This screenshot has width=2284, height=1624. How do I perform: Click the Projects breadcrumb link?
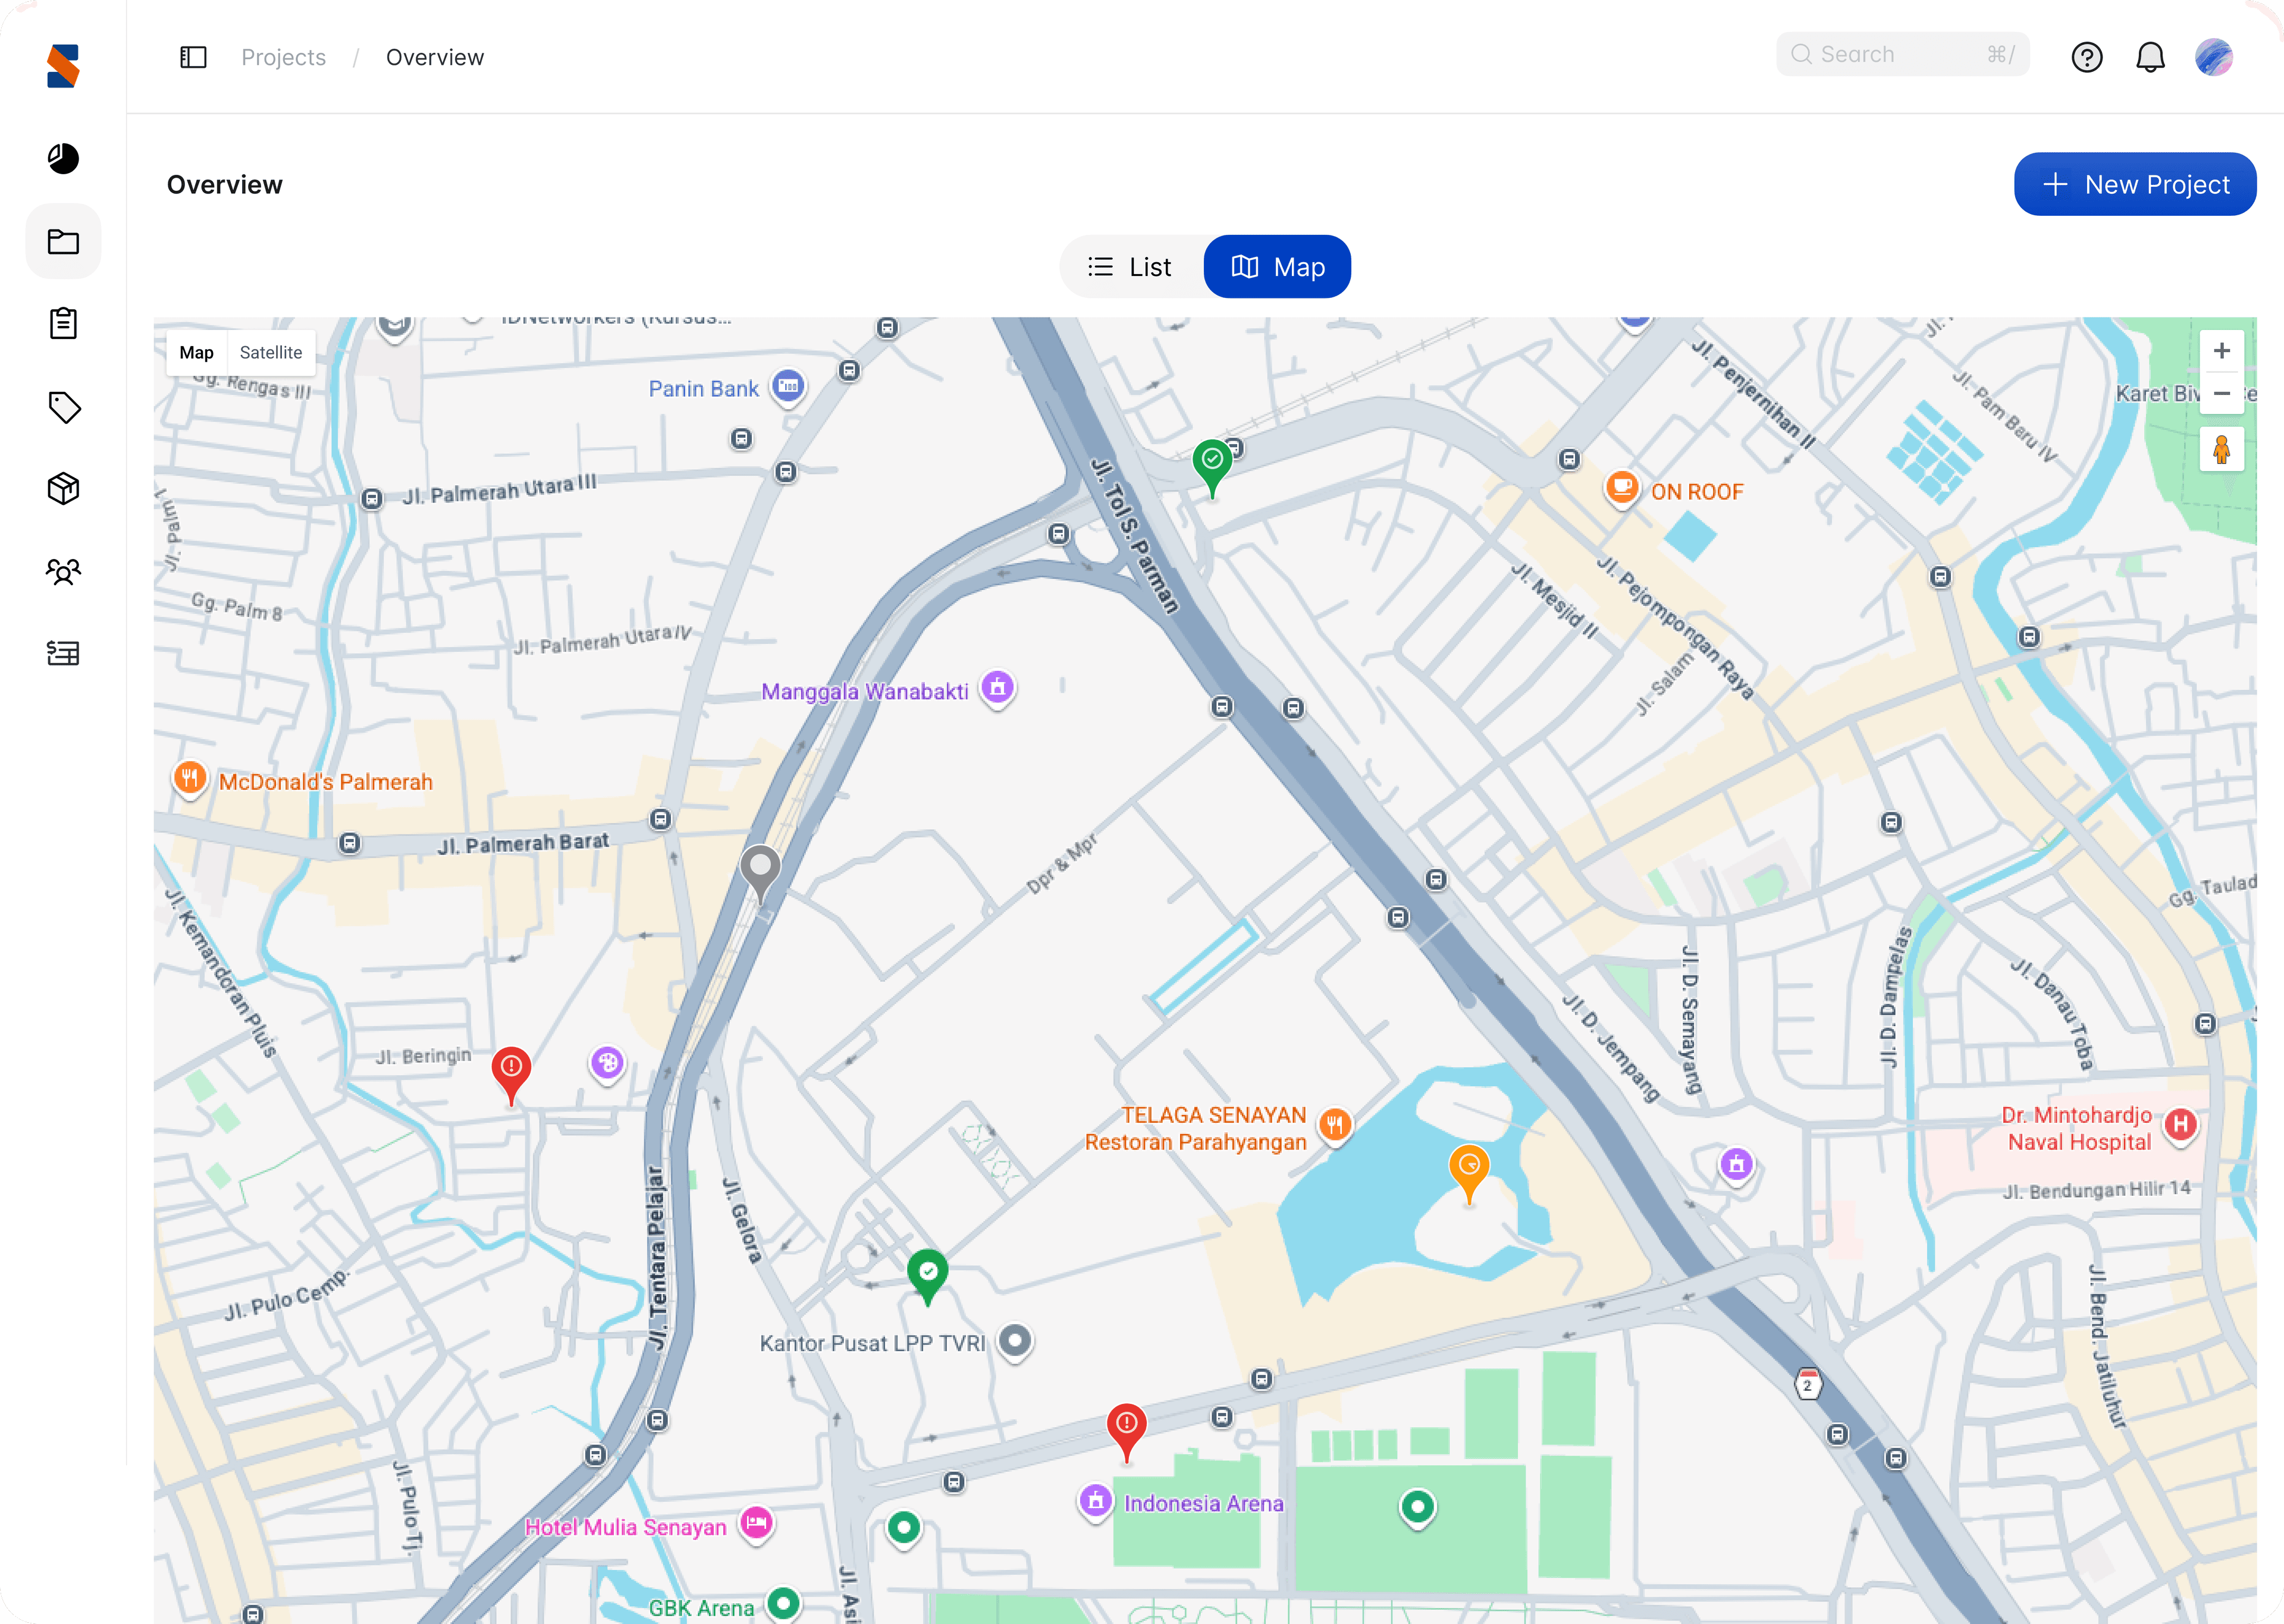[x=284, y=57]
